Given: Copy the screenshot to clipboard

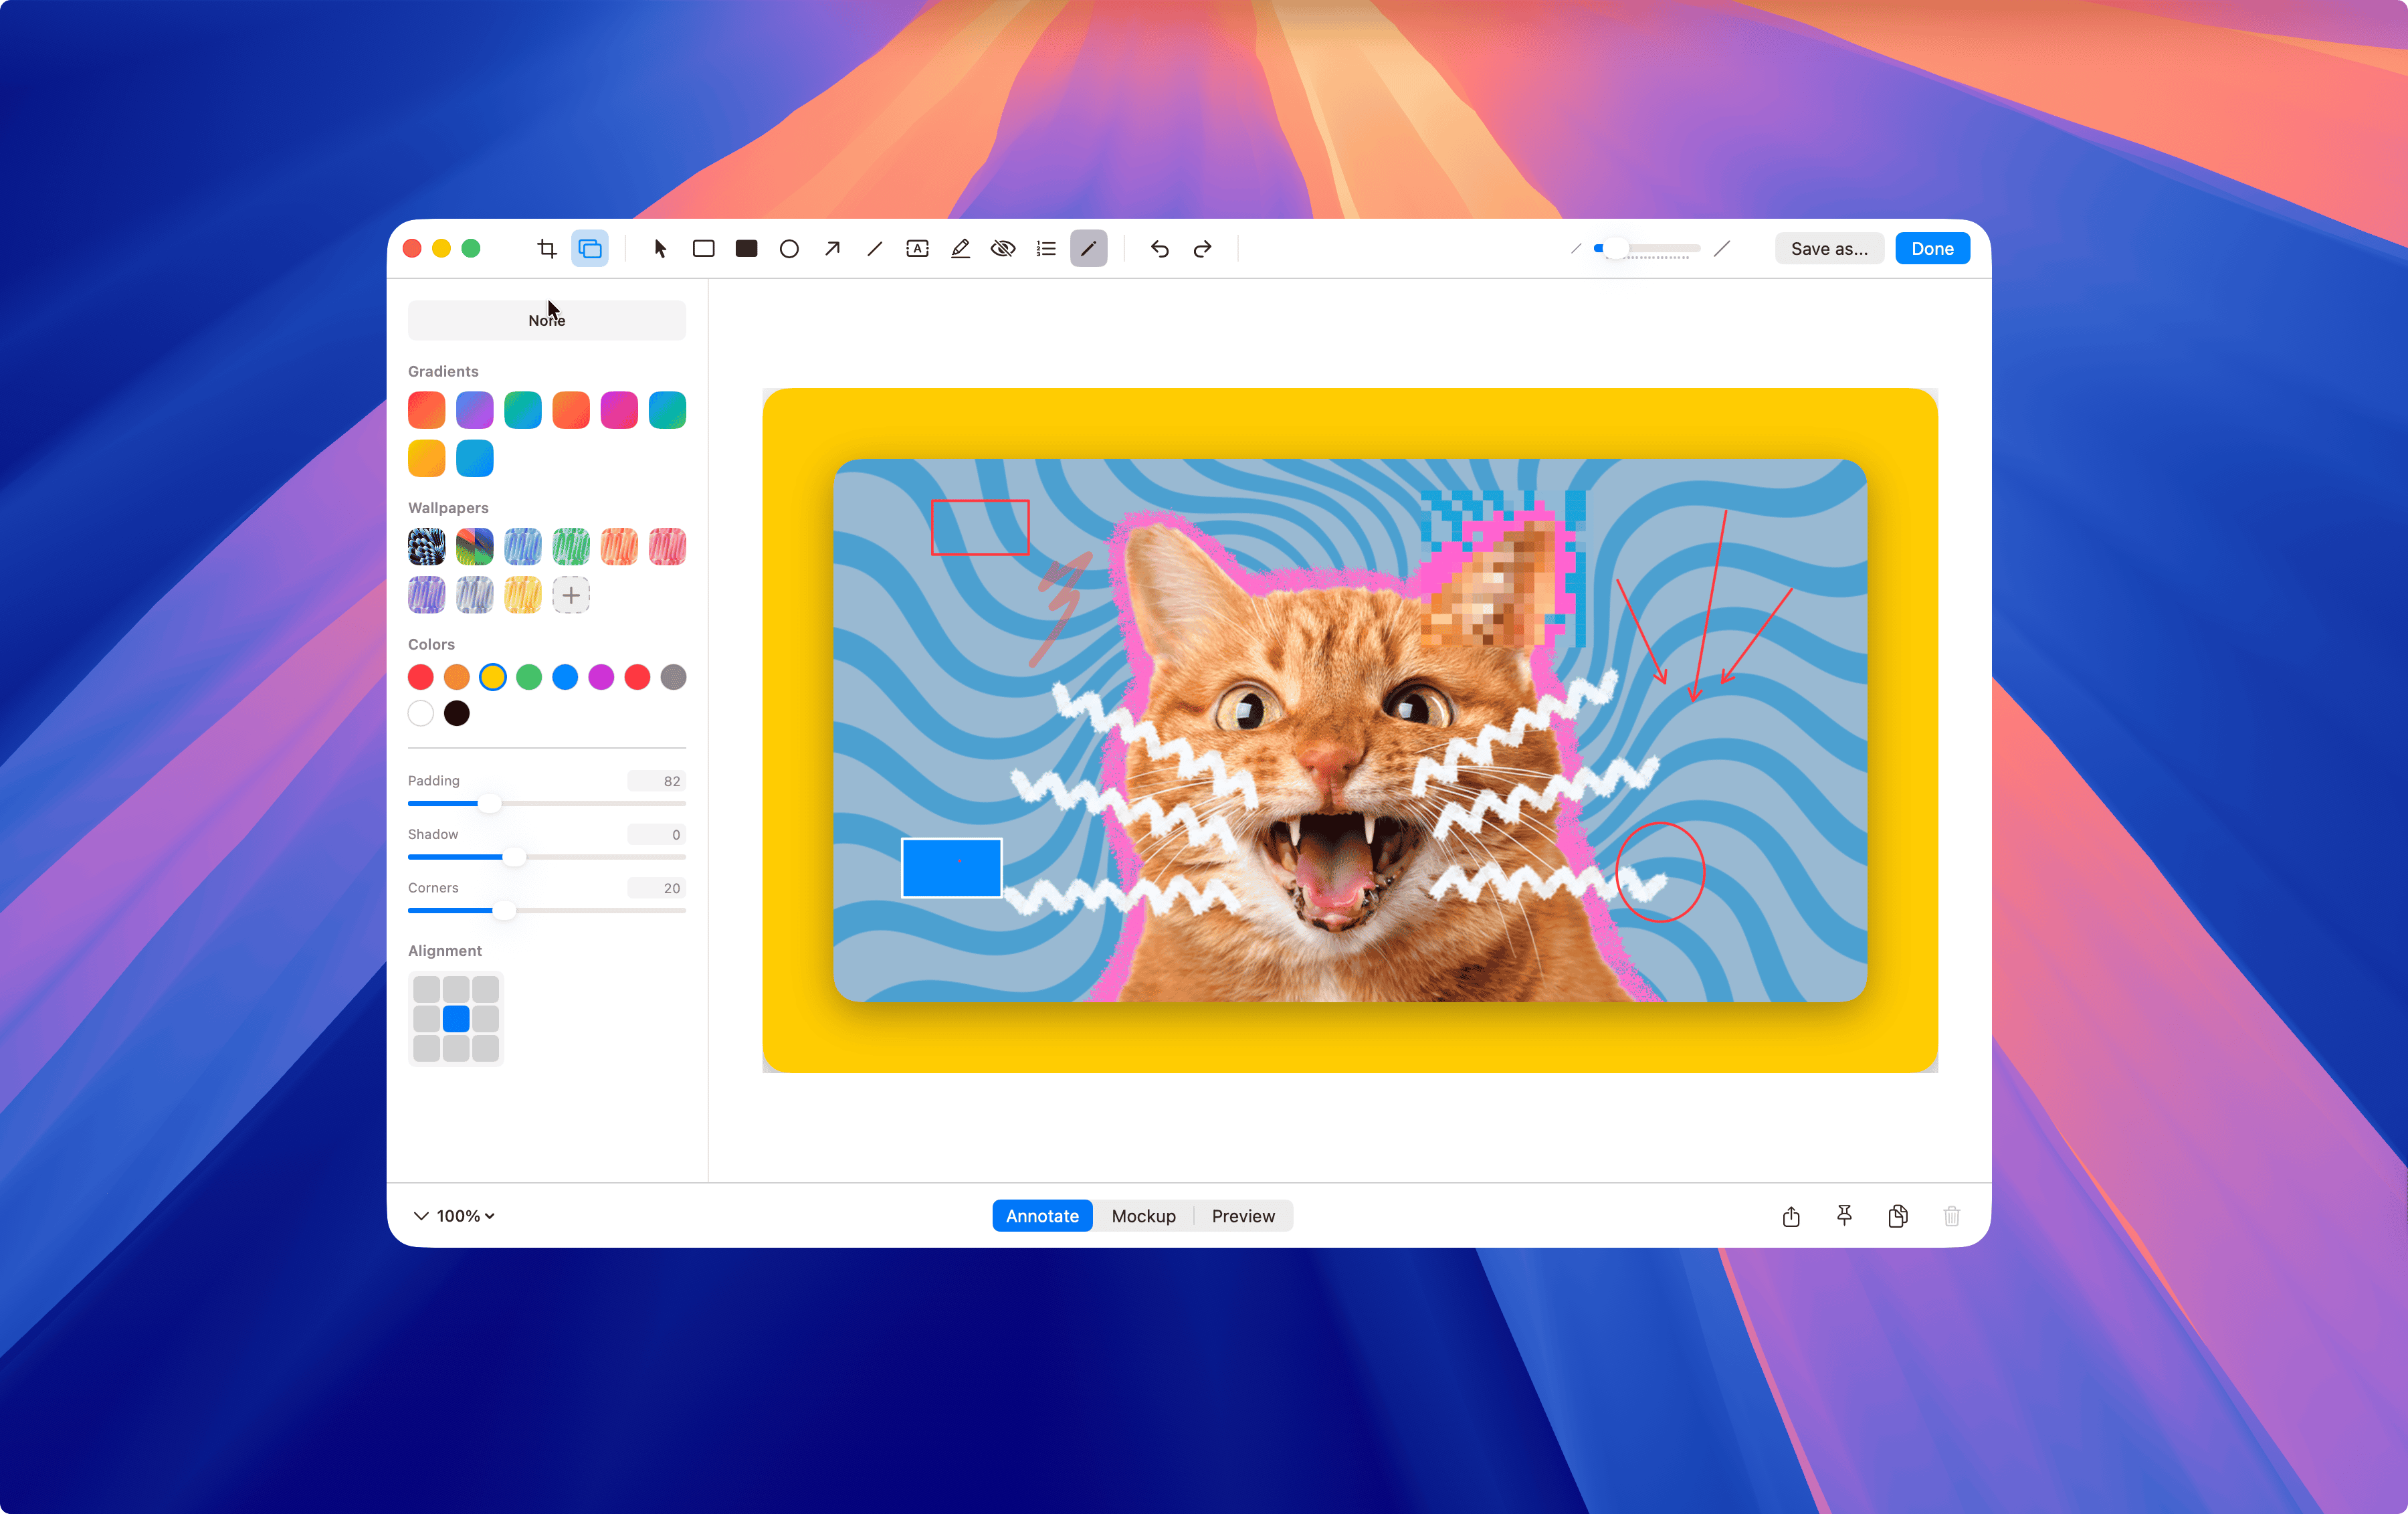Looking at the screenshot, I should pyautogui.click(x=1898, y=1216).
